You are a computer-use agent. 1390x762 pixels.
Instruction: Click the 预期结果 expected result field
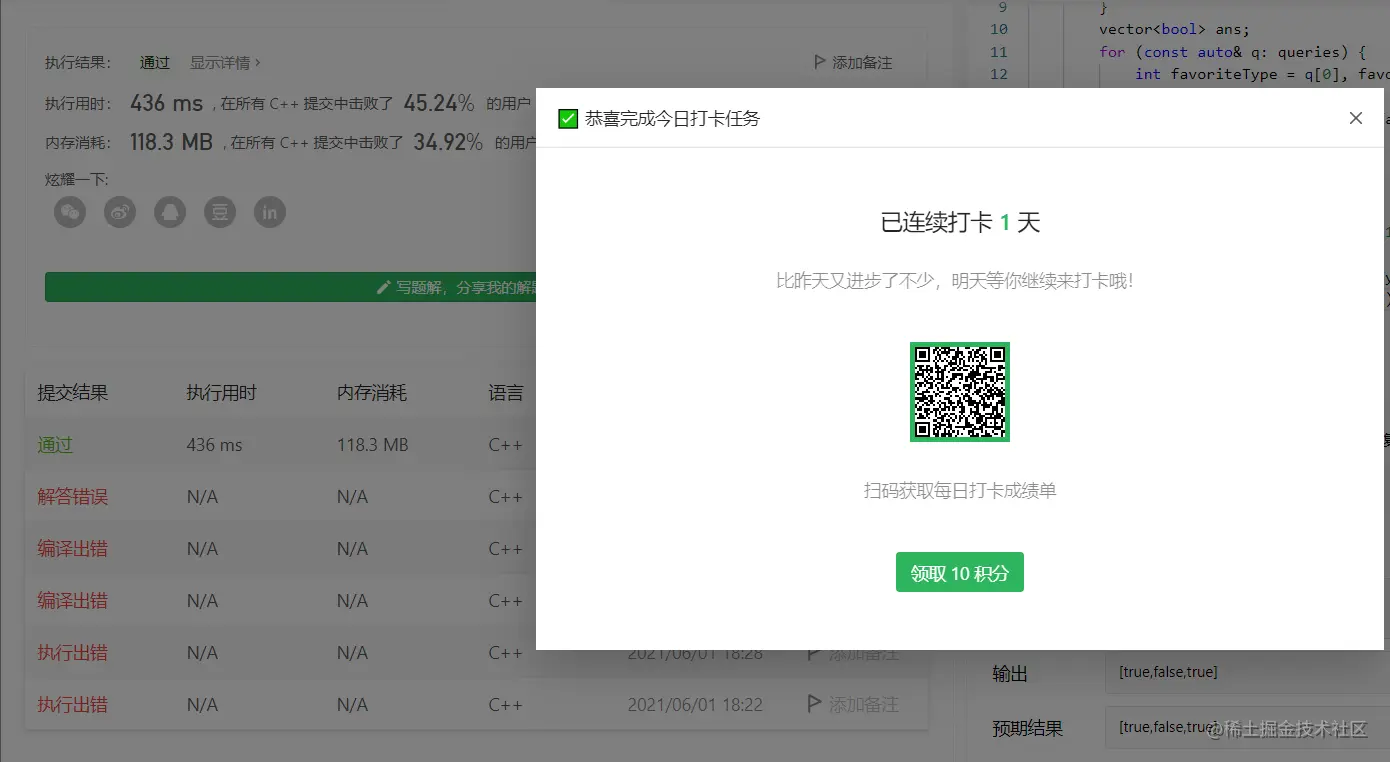click(x=1247, y=727)
